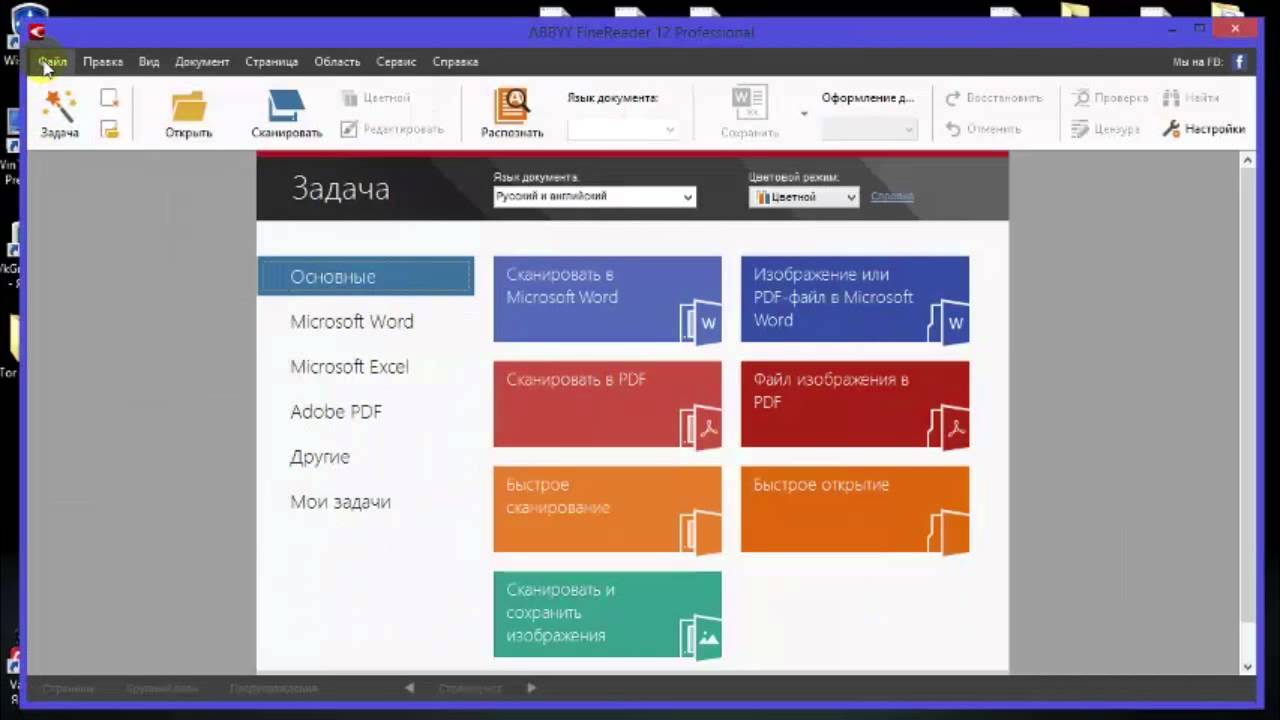Viewport: 1280px width, 720px height.
Task: Start the Быстрое открытие task
Action: click(855, 509)
